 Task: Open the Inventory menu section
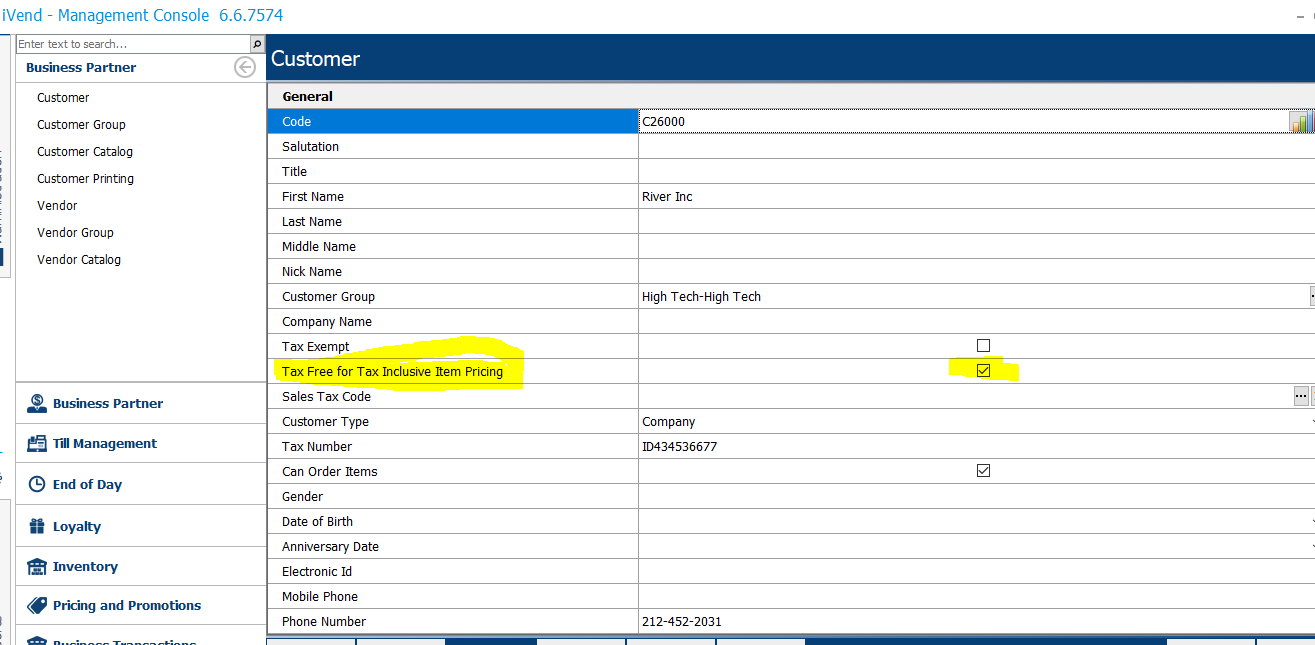tap(140, 566)
